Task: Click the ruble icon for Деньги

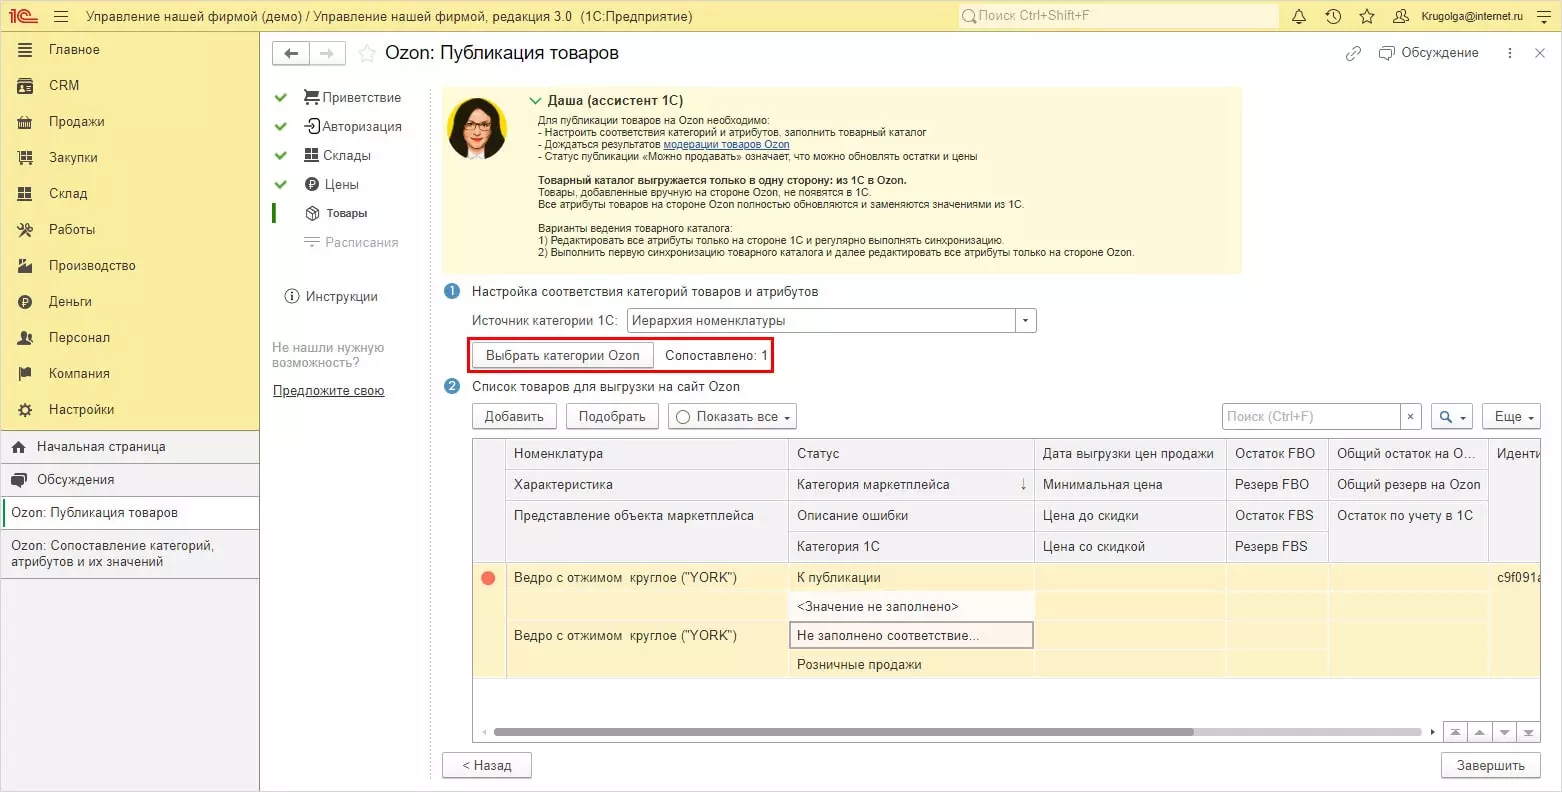Action: 25,302
